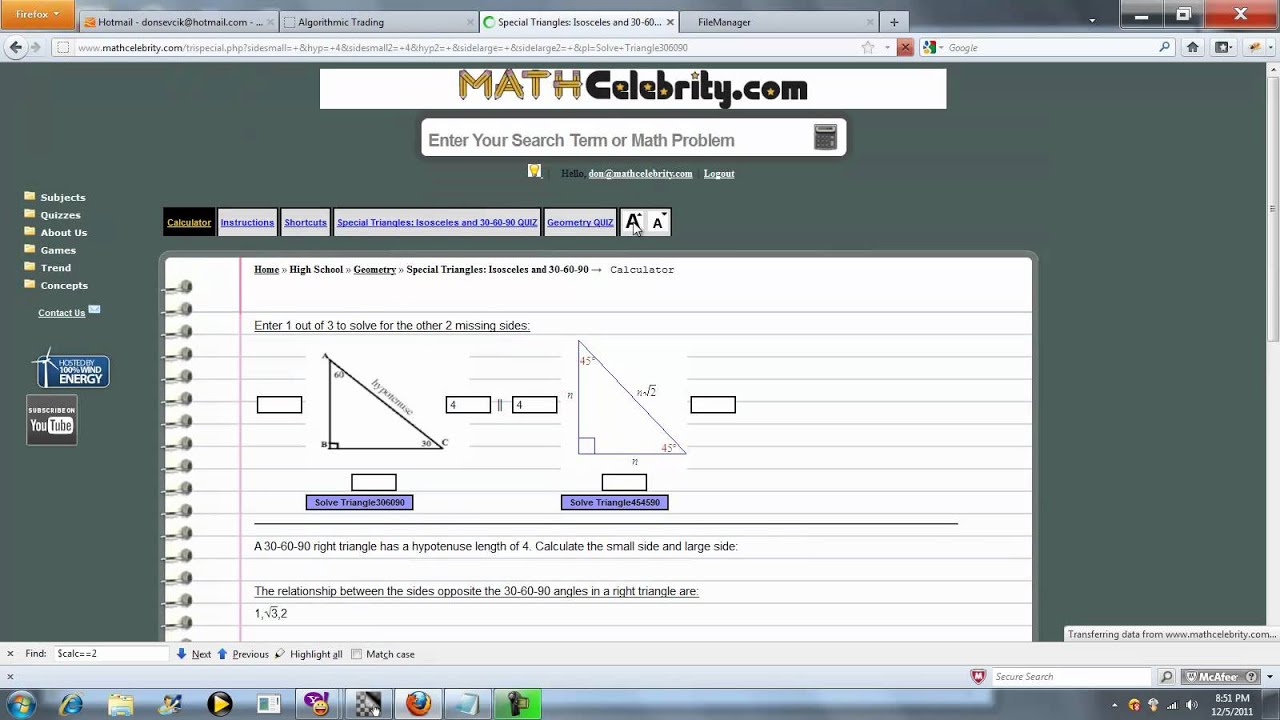Click Previous in the Find bar

243,654
